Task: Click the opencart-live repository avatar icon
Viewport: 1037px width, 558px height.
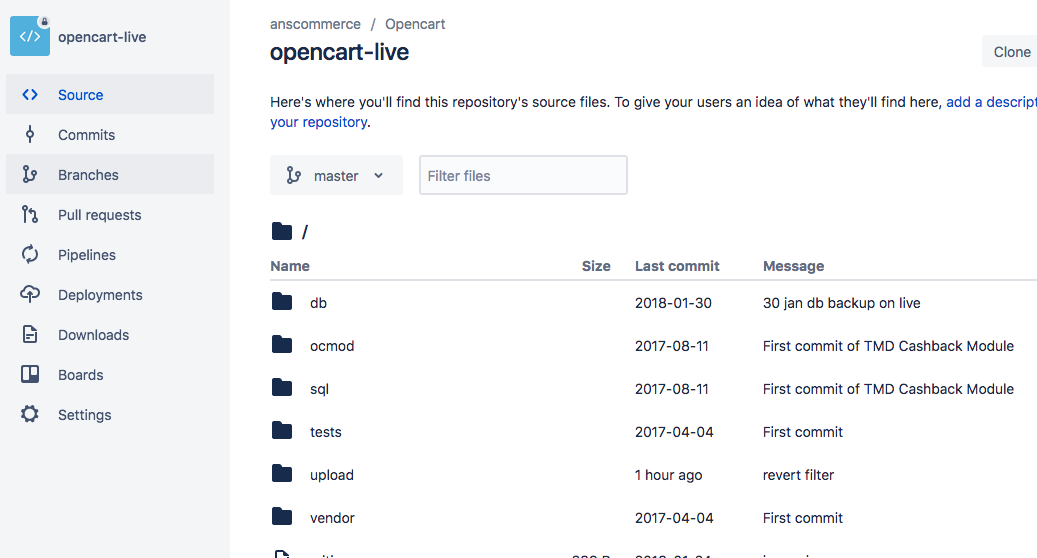Action: [x=30, y=36]
